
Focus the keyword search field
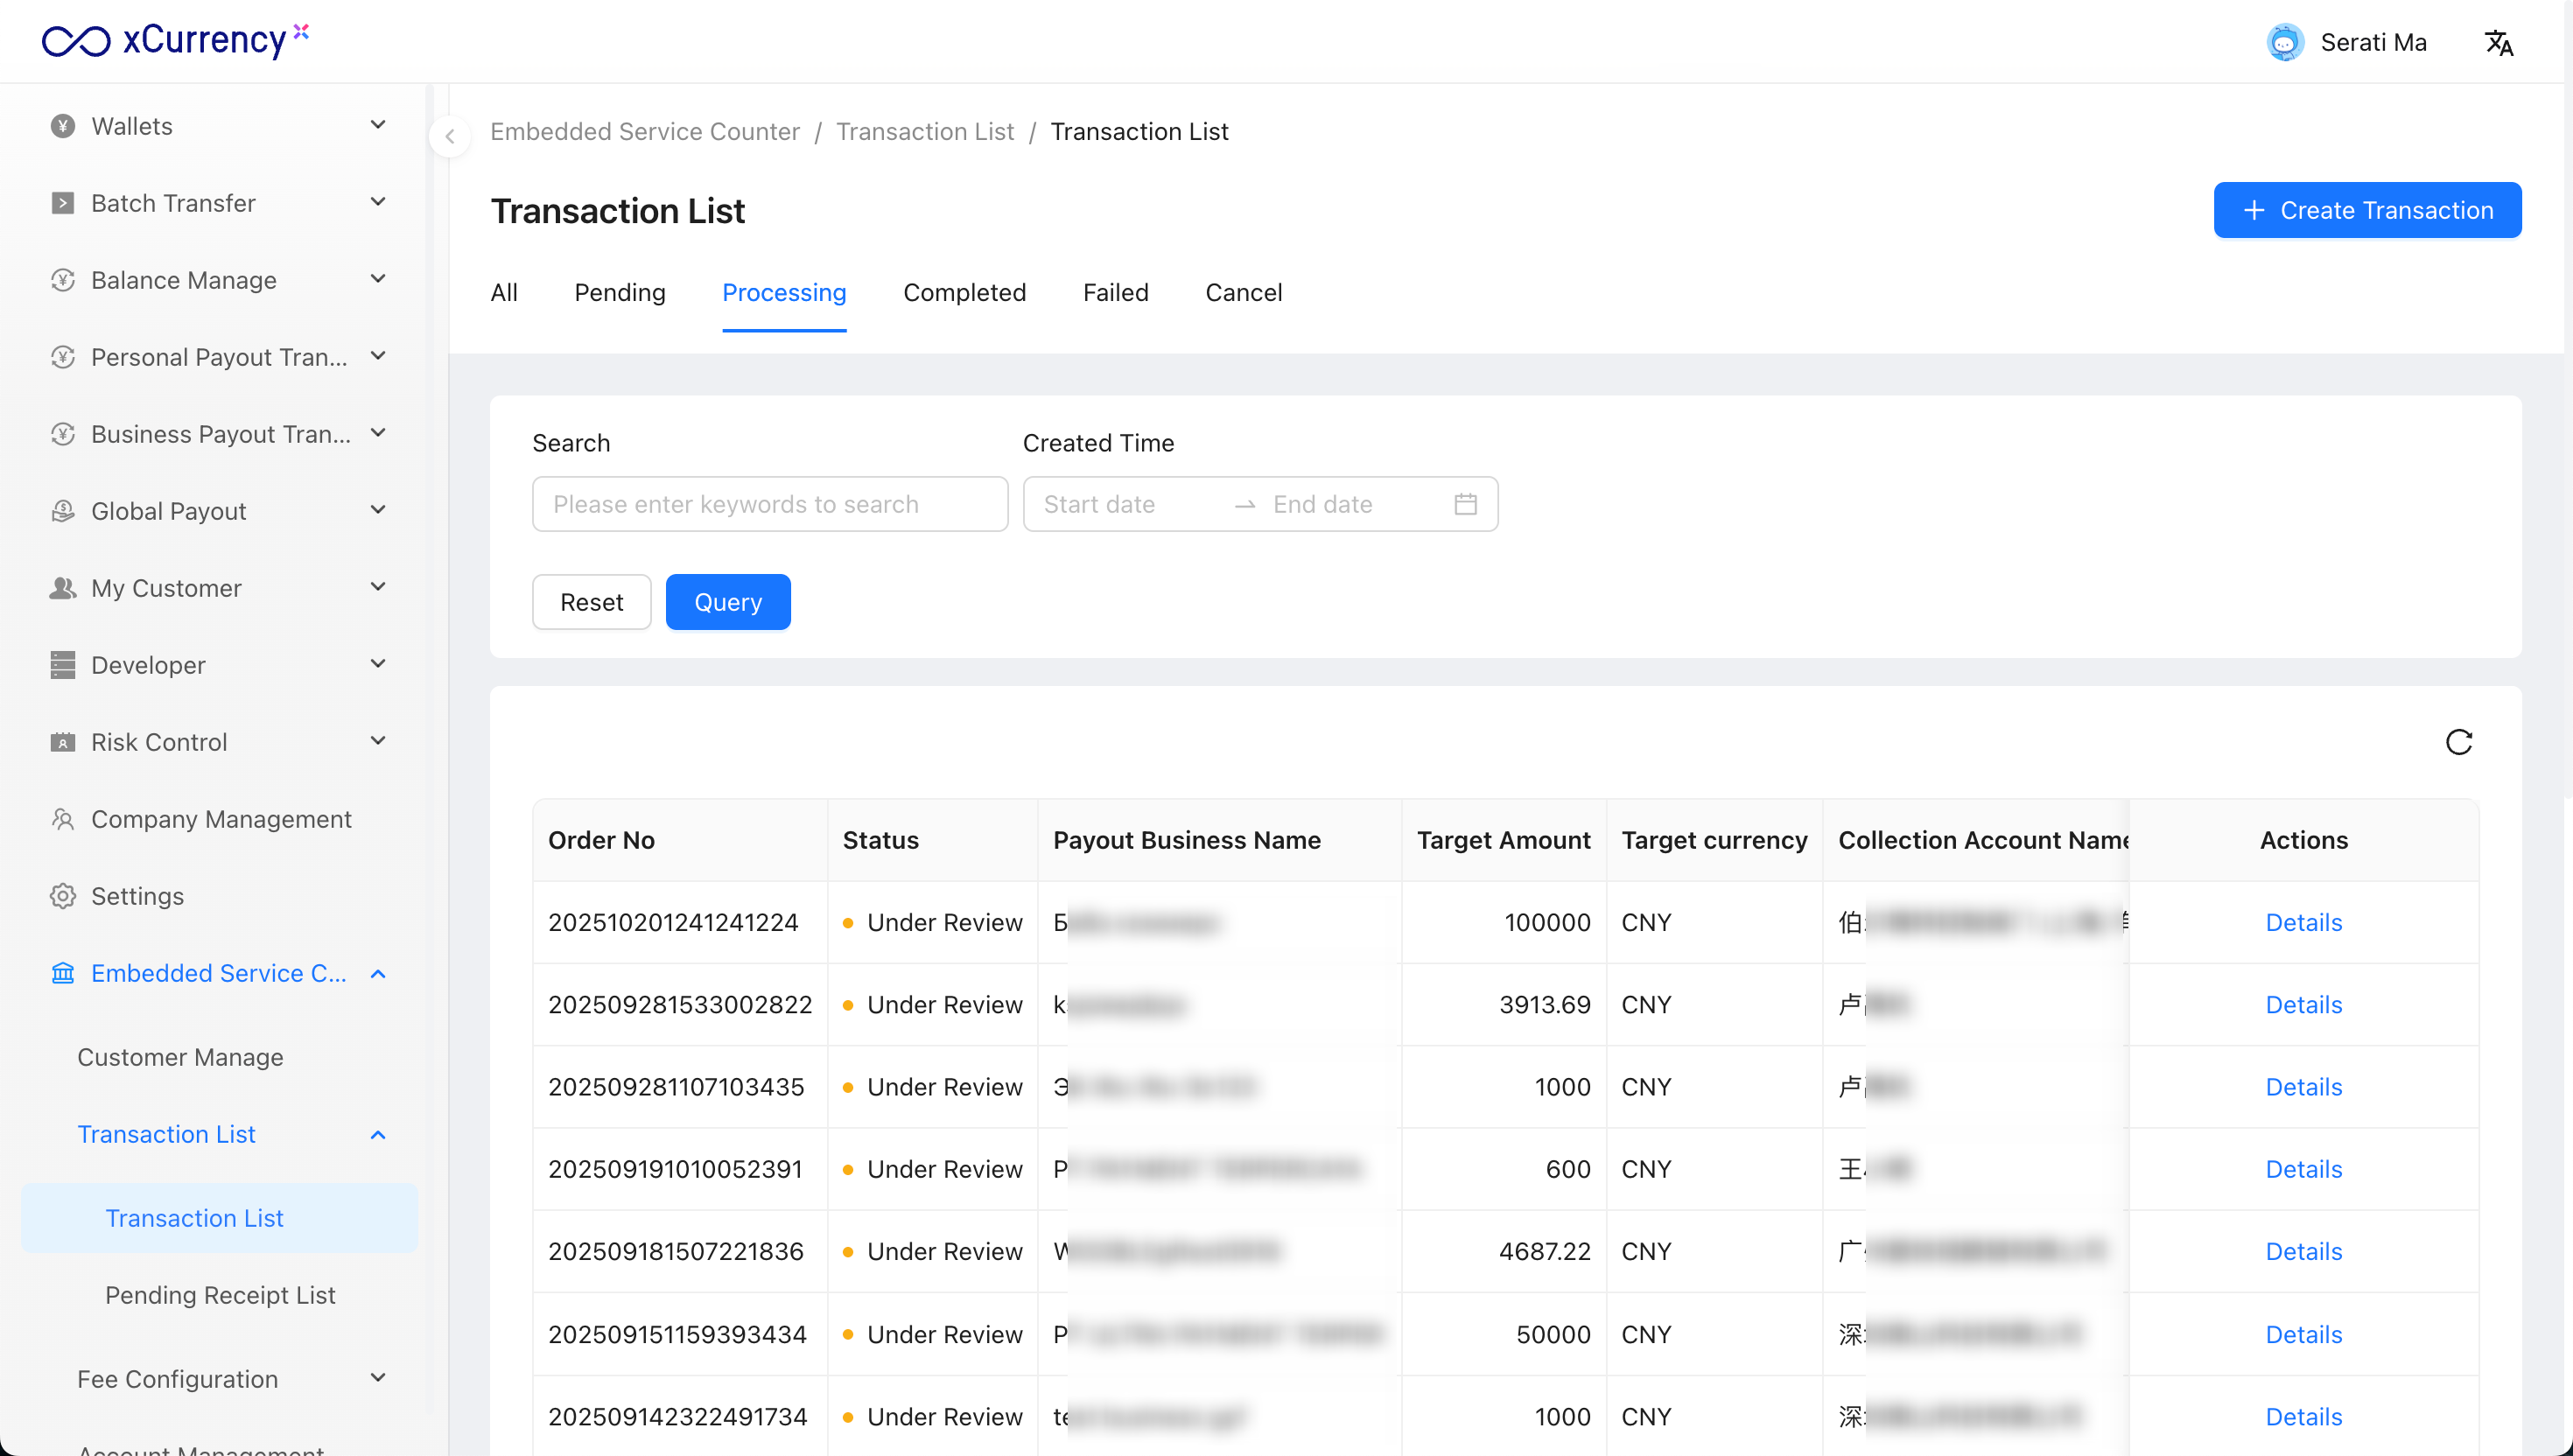click(769, 504)
